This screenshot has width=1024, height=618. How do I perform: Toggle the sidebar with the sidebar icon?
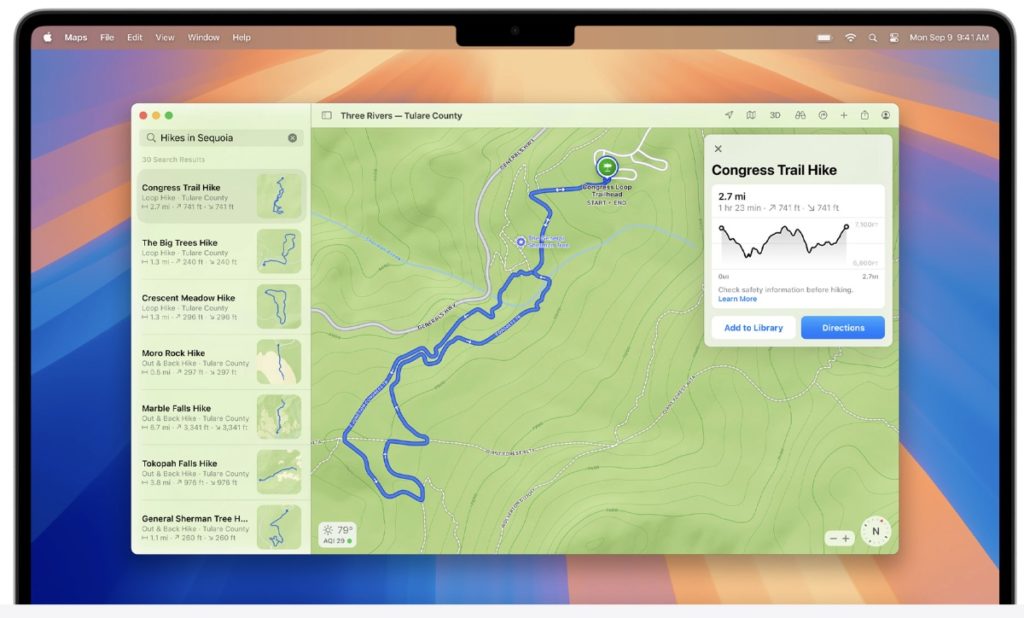327,116
